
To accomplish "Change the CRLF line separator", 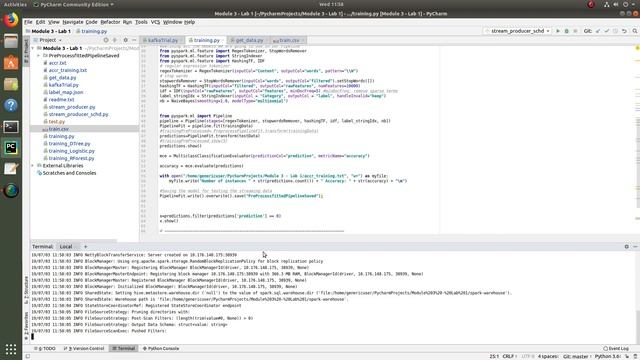I will click(509, 356).
